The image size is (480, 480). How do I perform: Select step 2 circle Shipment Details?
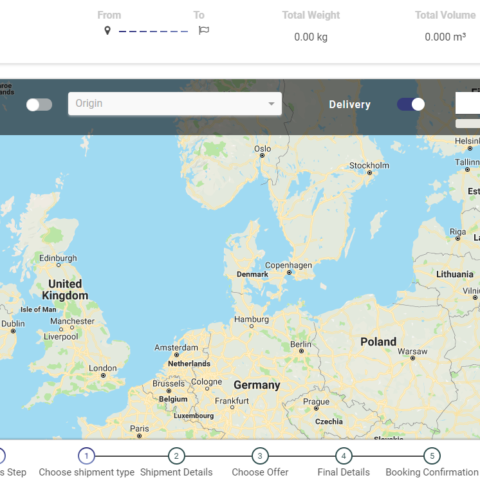(x=176, y=456)
